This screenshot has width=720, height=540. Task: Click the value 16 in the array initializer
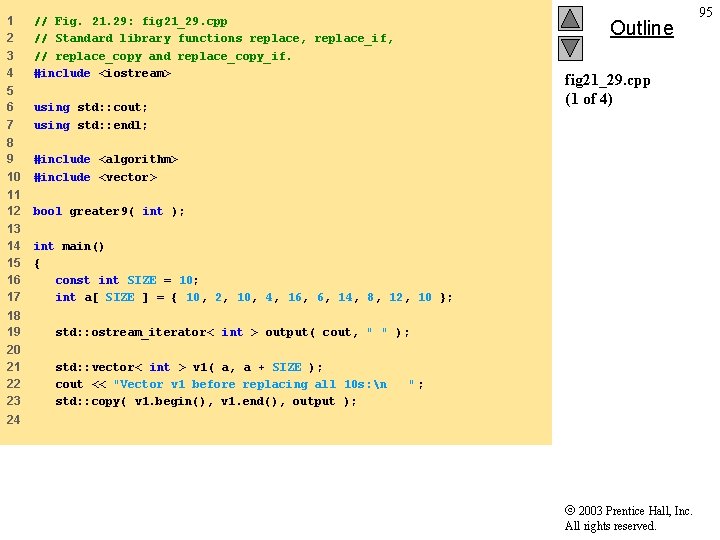[295, 298]
